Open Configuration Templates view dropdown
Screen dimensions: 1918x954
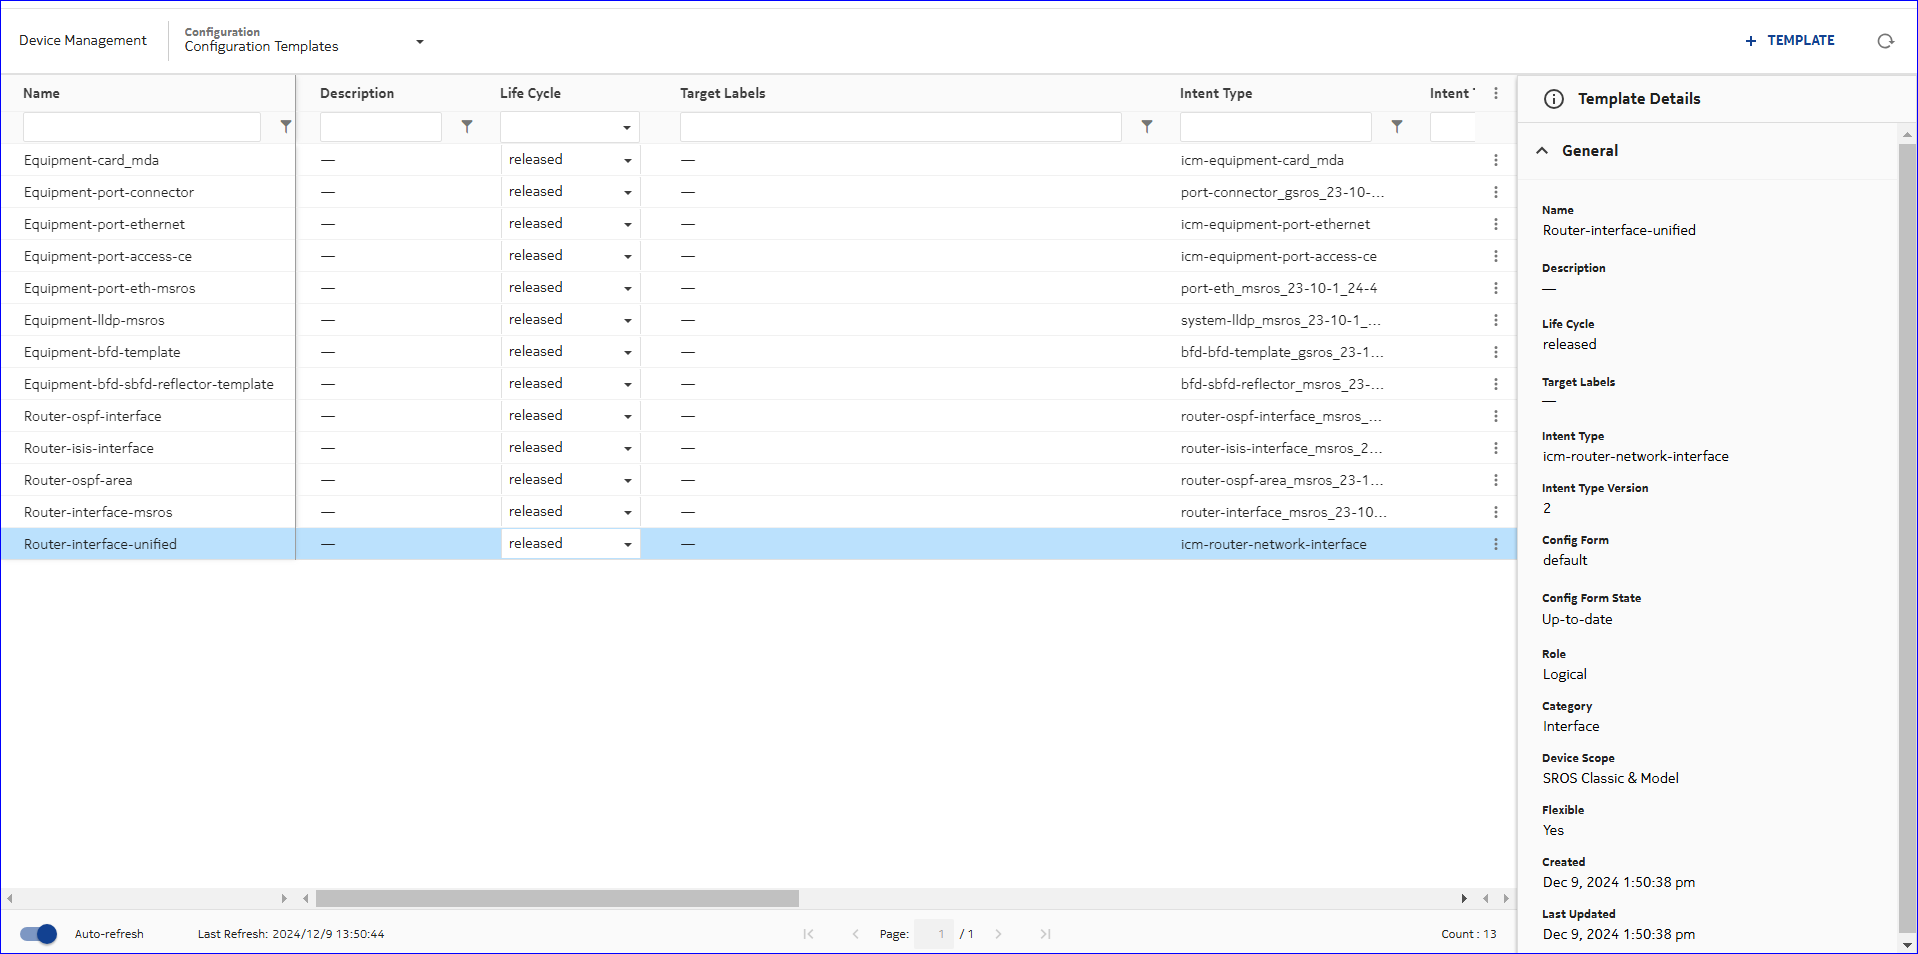pos(419,42)
